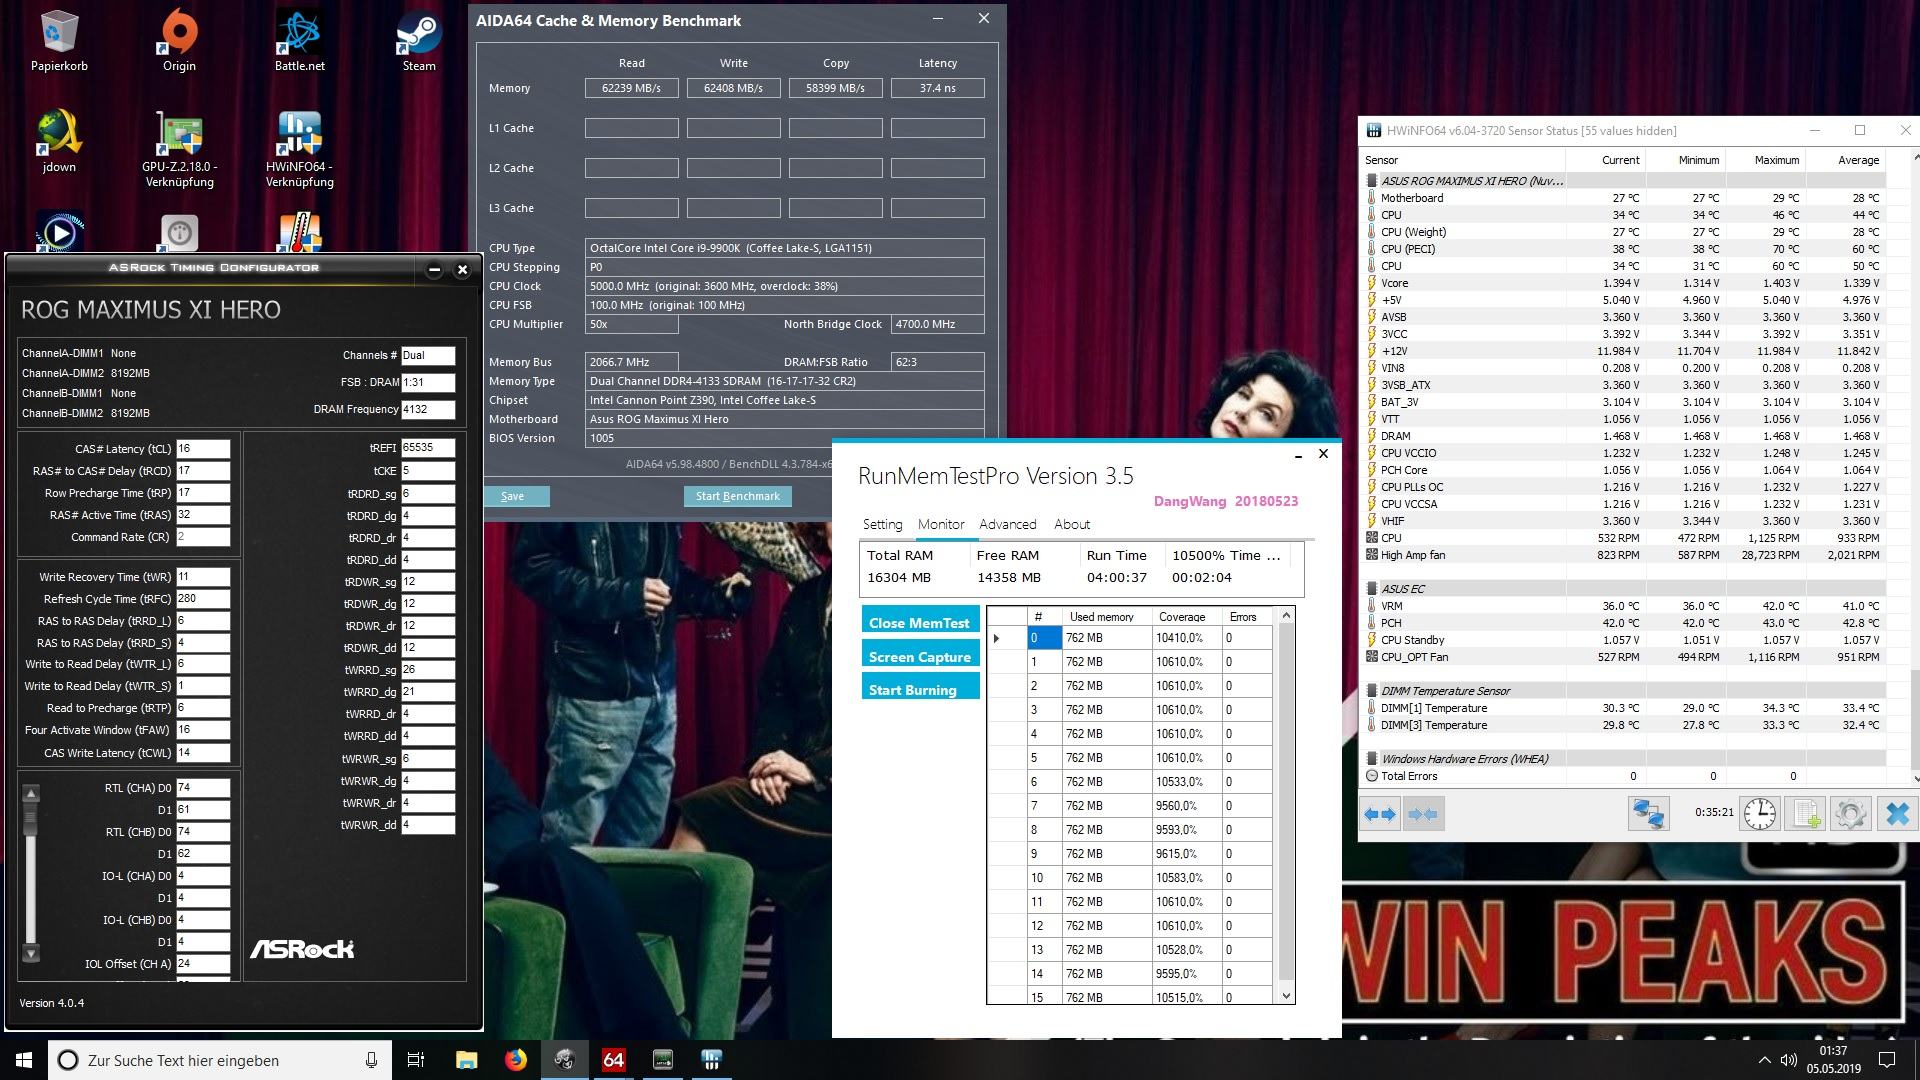Open the Papierkorb recycle bin icon

pyautogui.click(x=59, y=40)
